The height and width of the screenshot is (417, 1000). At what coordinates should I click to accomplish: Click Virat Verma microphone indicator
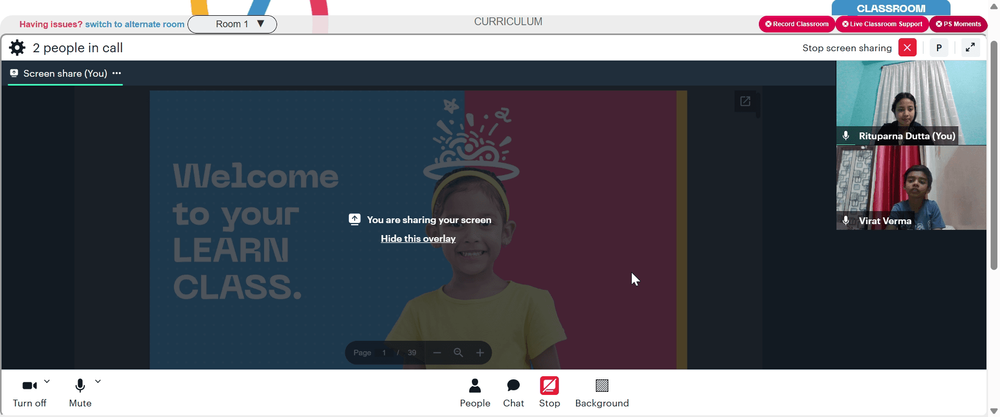coord(846,221)
